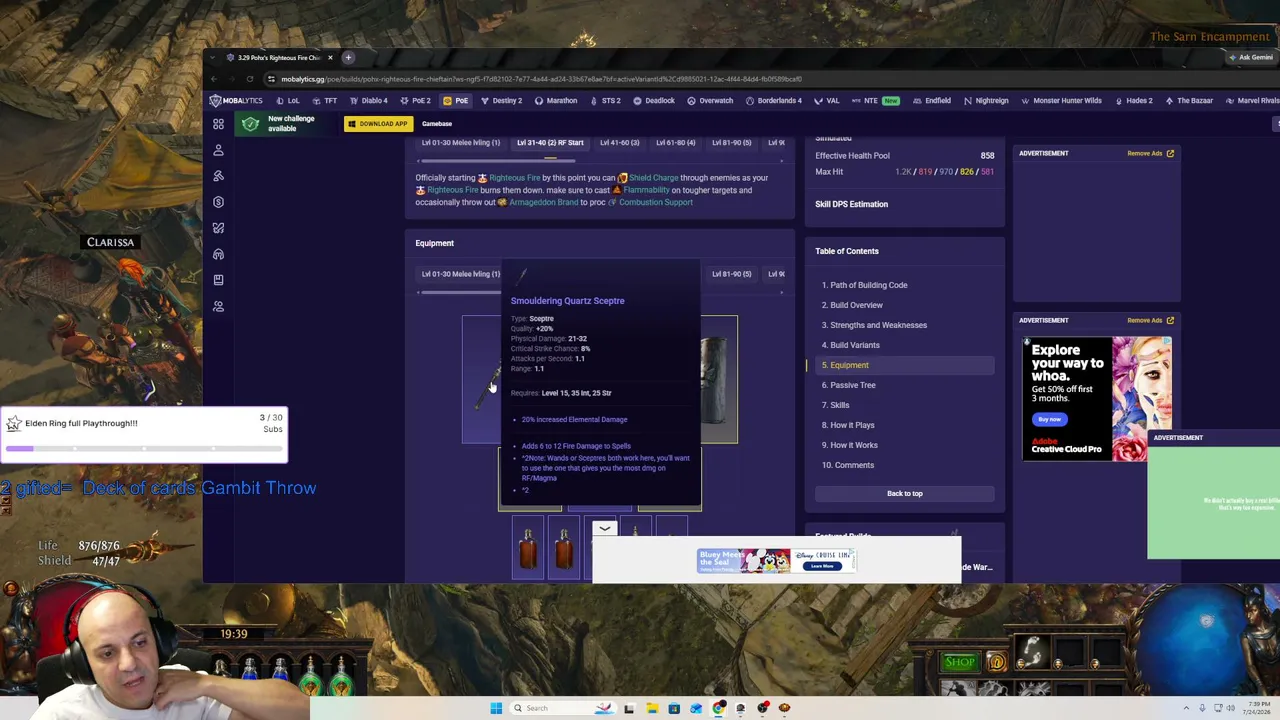Click the Combustion Support gem link
The height and width of the screenshot is (720, 1280).
(655, 202)
